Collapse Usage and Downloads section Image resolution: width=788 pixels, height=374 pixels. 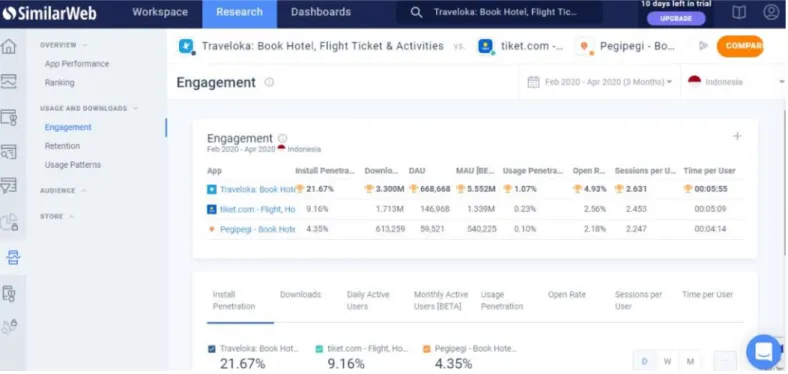pyautogui.click(x=89, y=108)
